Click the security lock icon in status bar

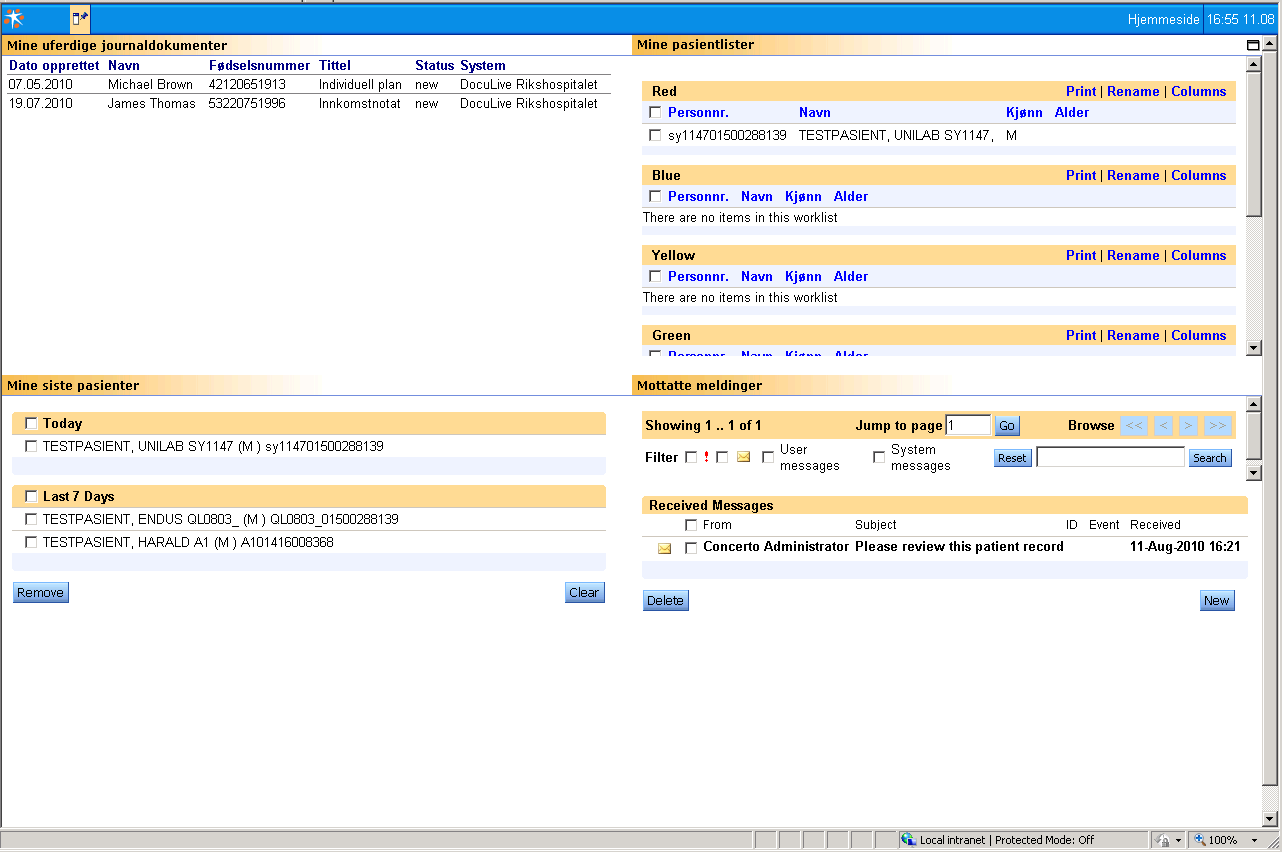pos(1163,840)
